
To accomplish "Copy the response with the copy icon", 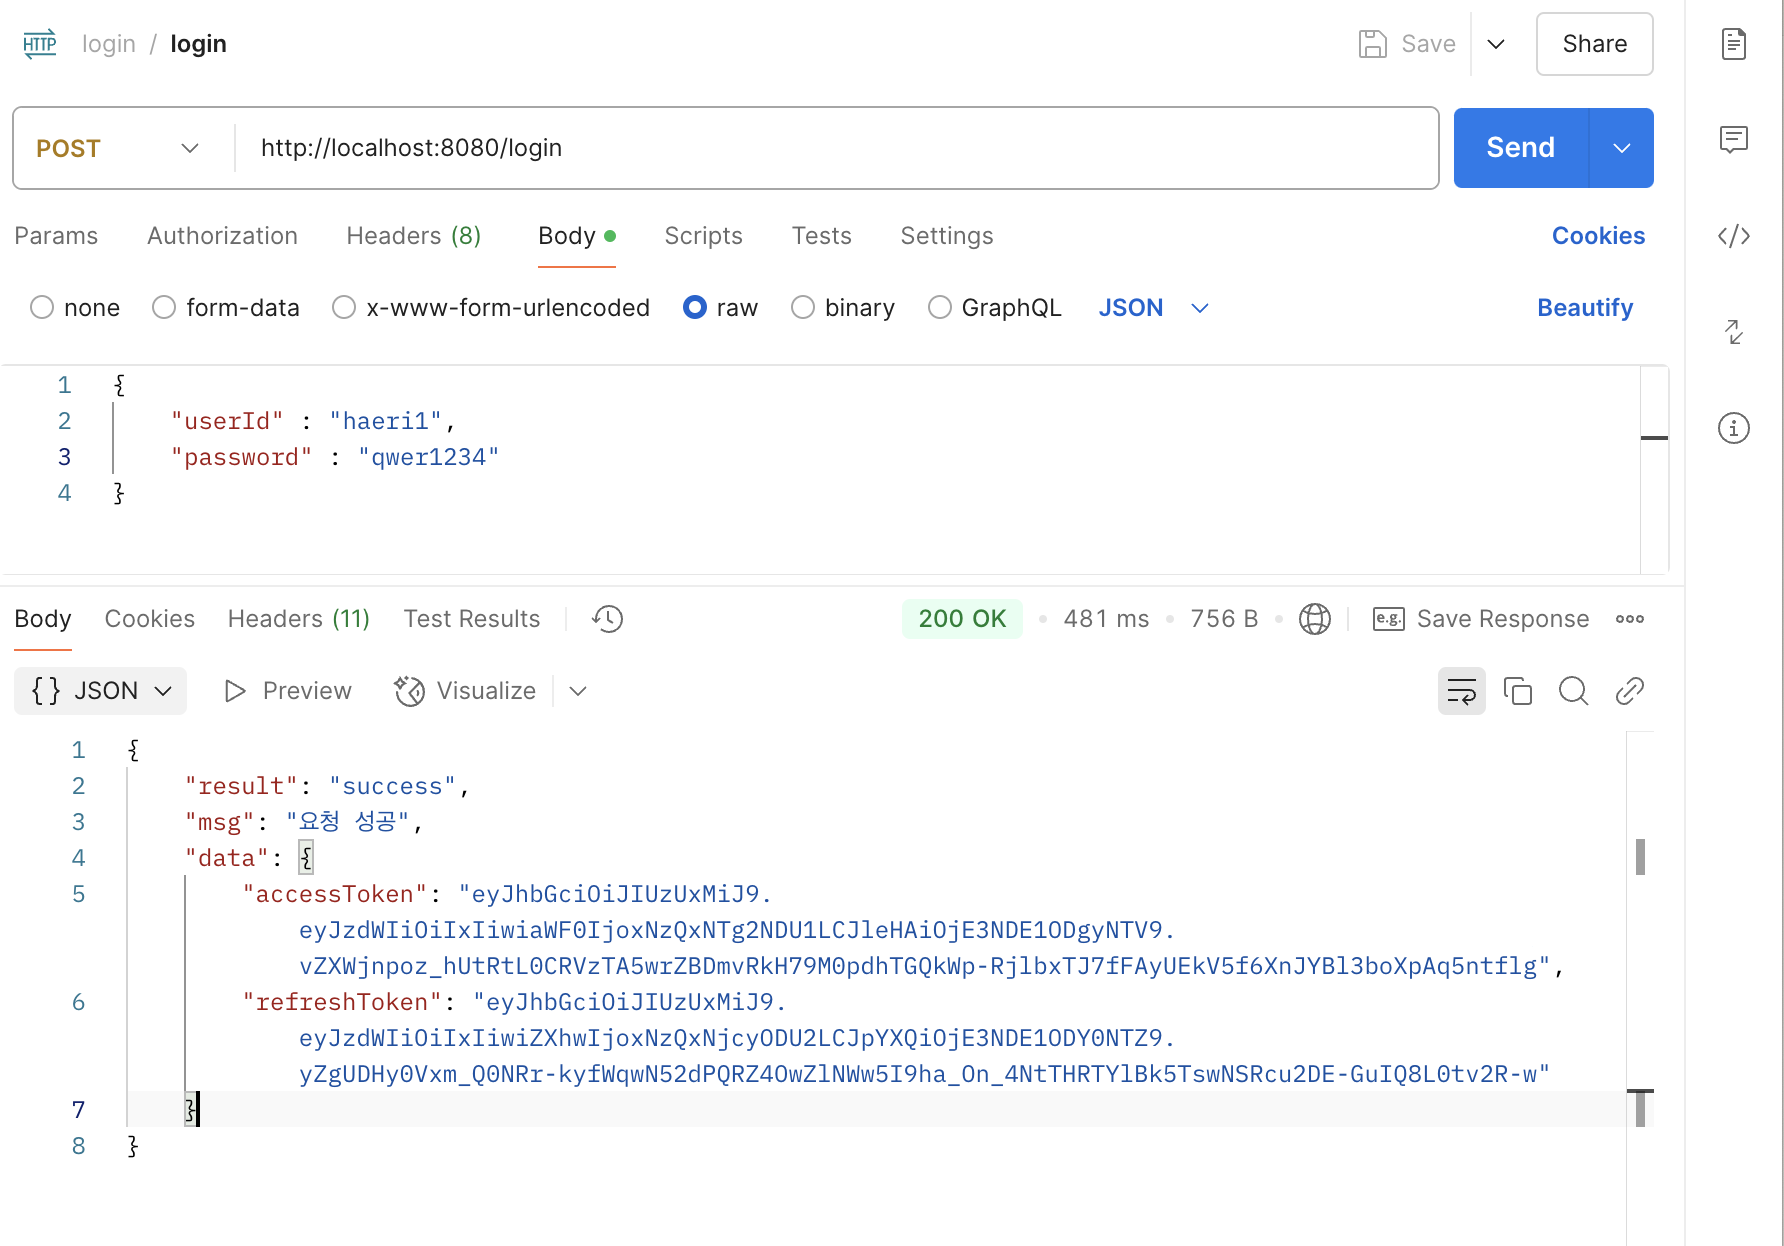I will point(1518,691).
